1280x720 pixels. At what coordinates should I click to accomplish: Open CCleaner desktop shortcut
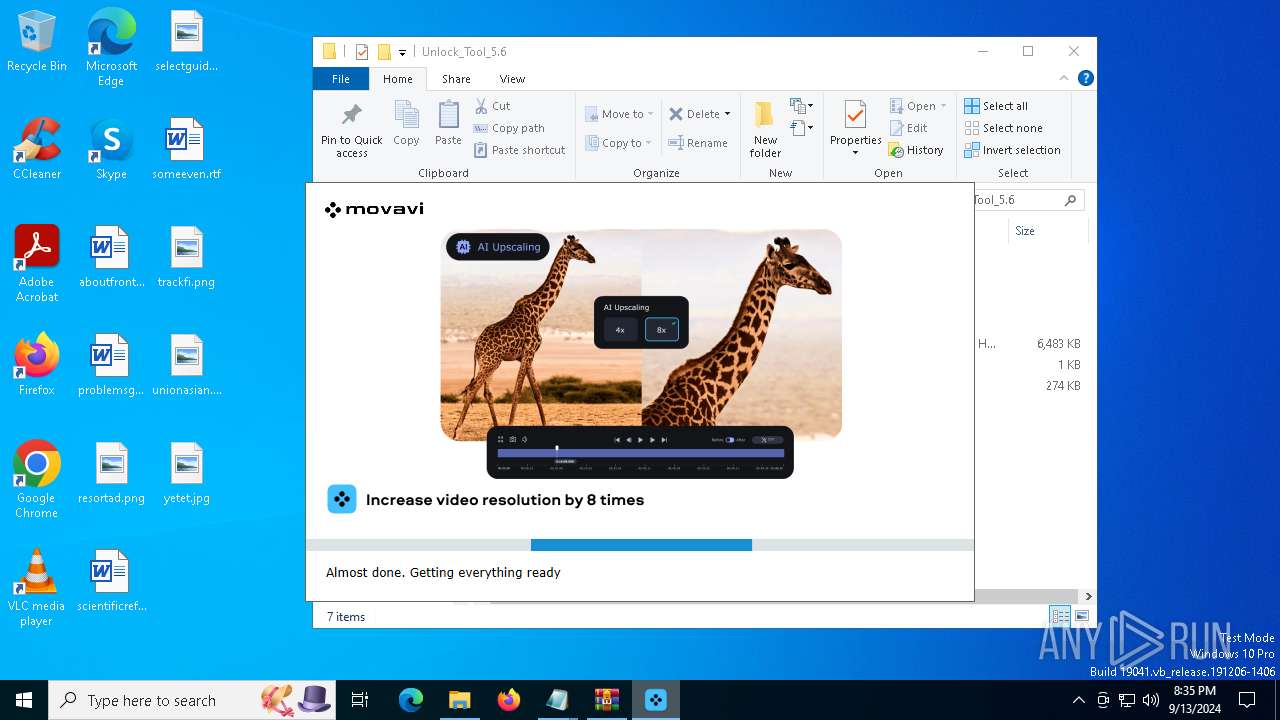point(37,149)
